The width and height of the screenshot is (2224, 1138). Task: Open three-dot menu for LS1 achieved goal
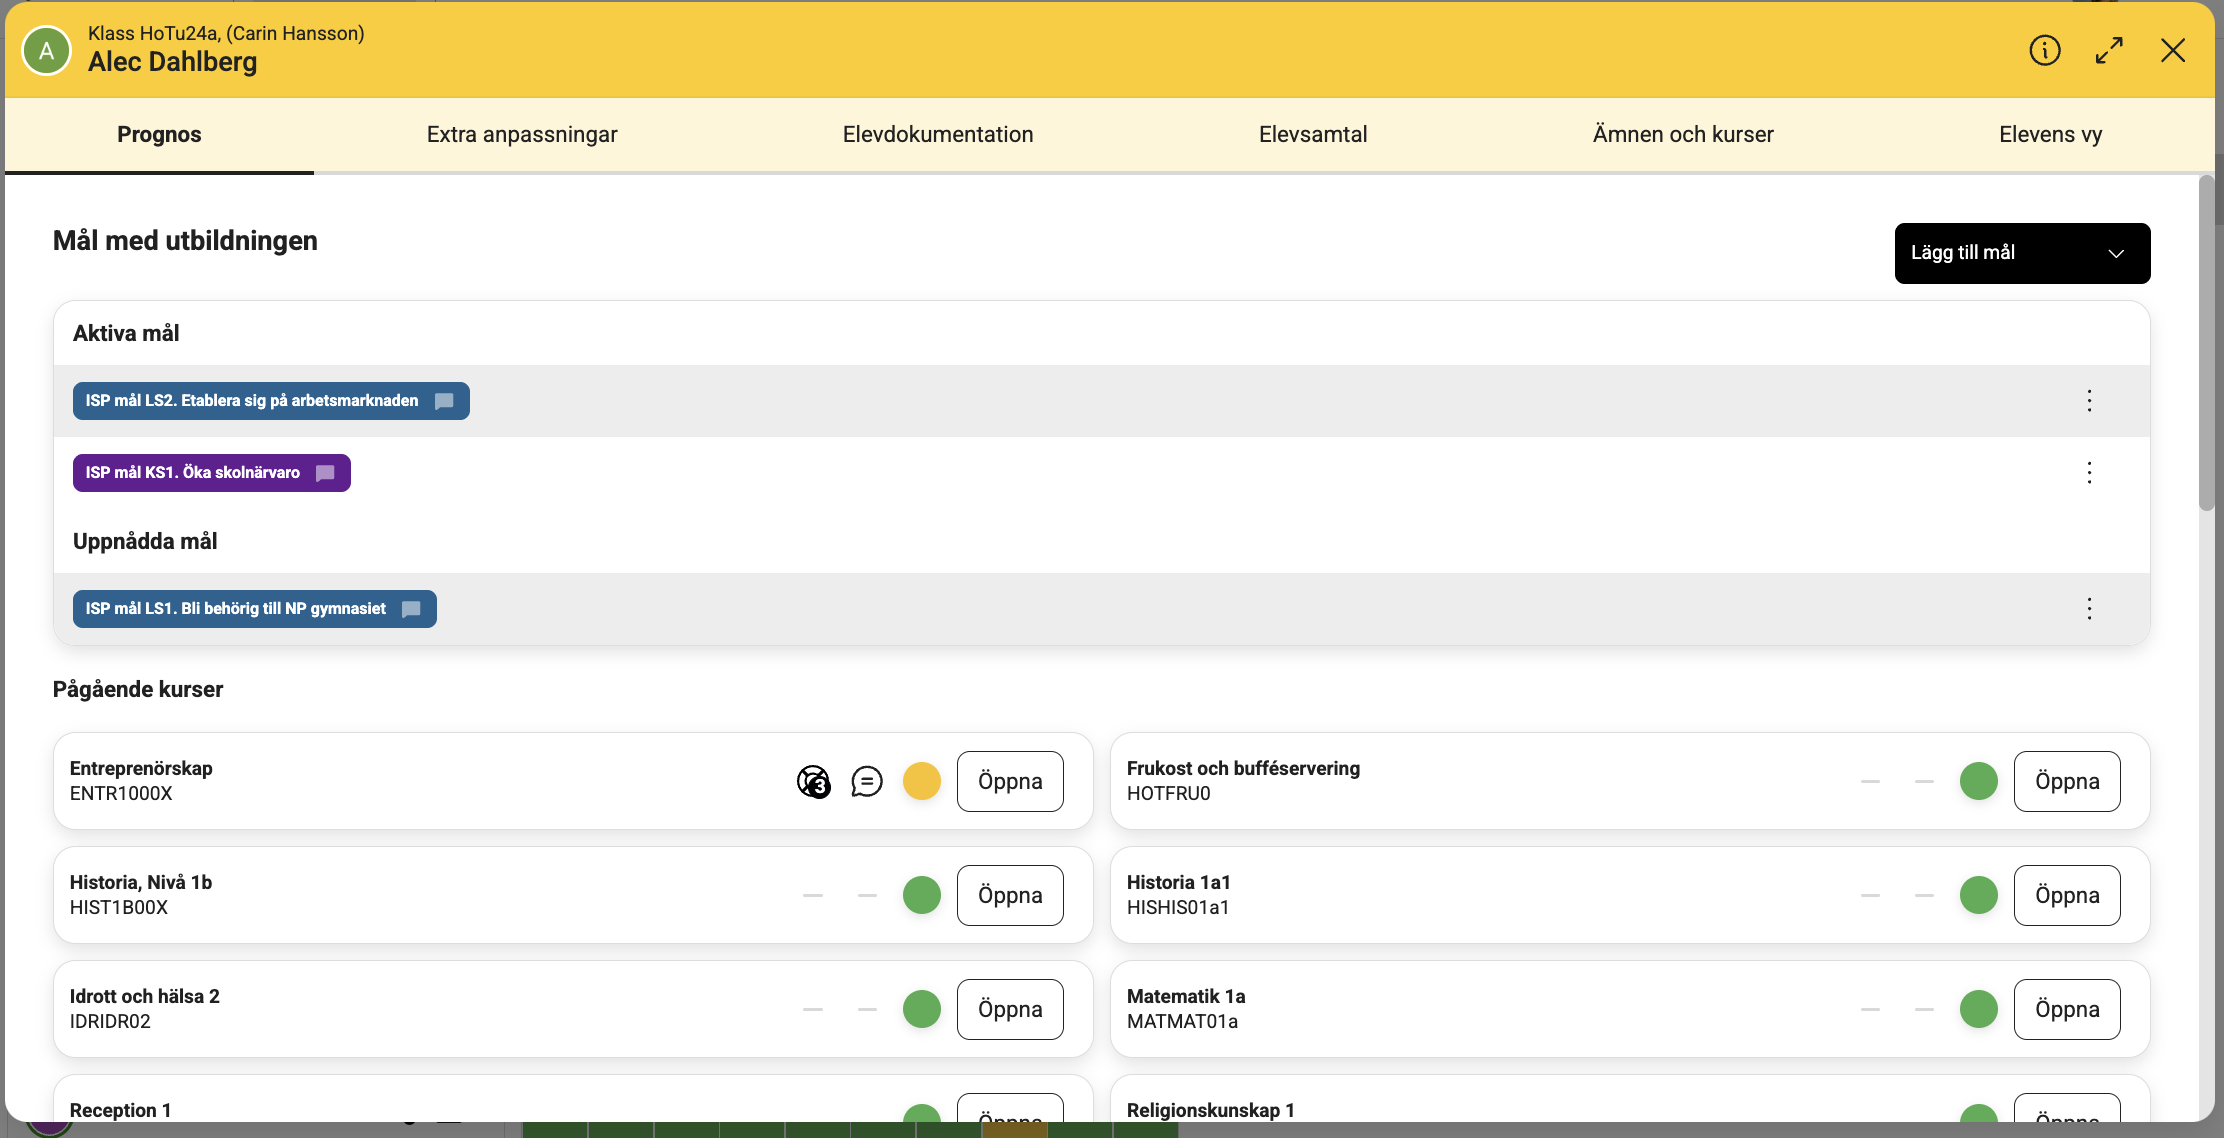(x=2089, y=609)
